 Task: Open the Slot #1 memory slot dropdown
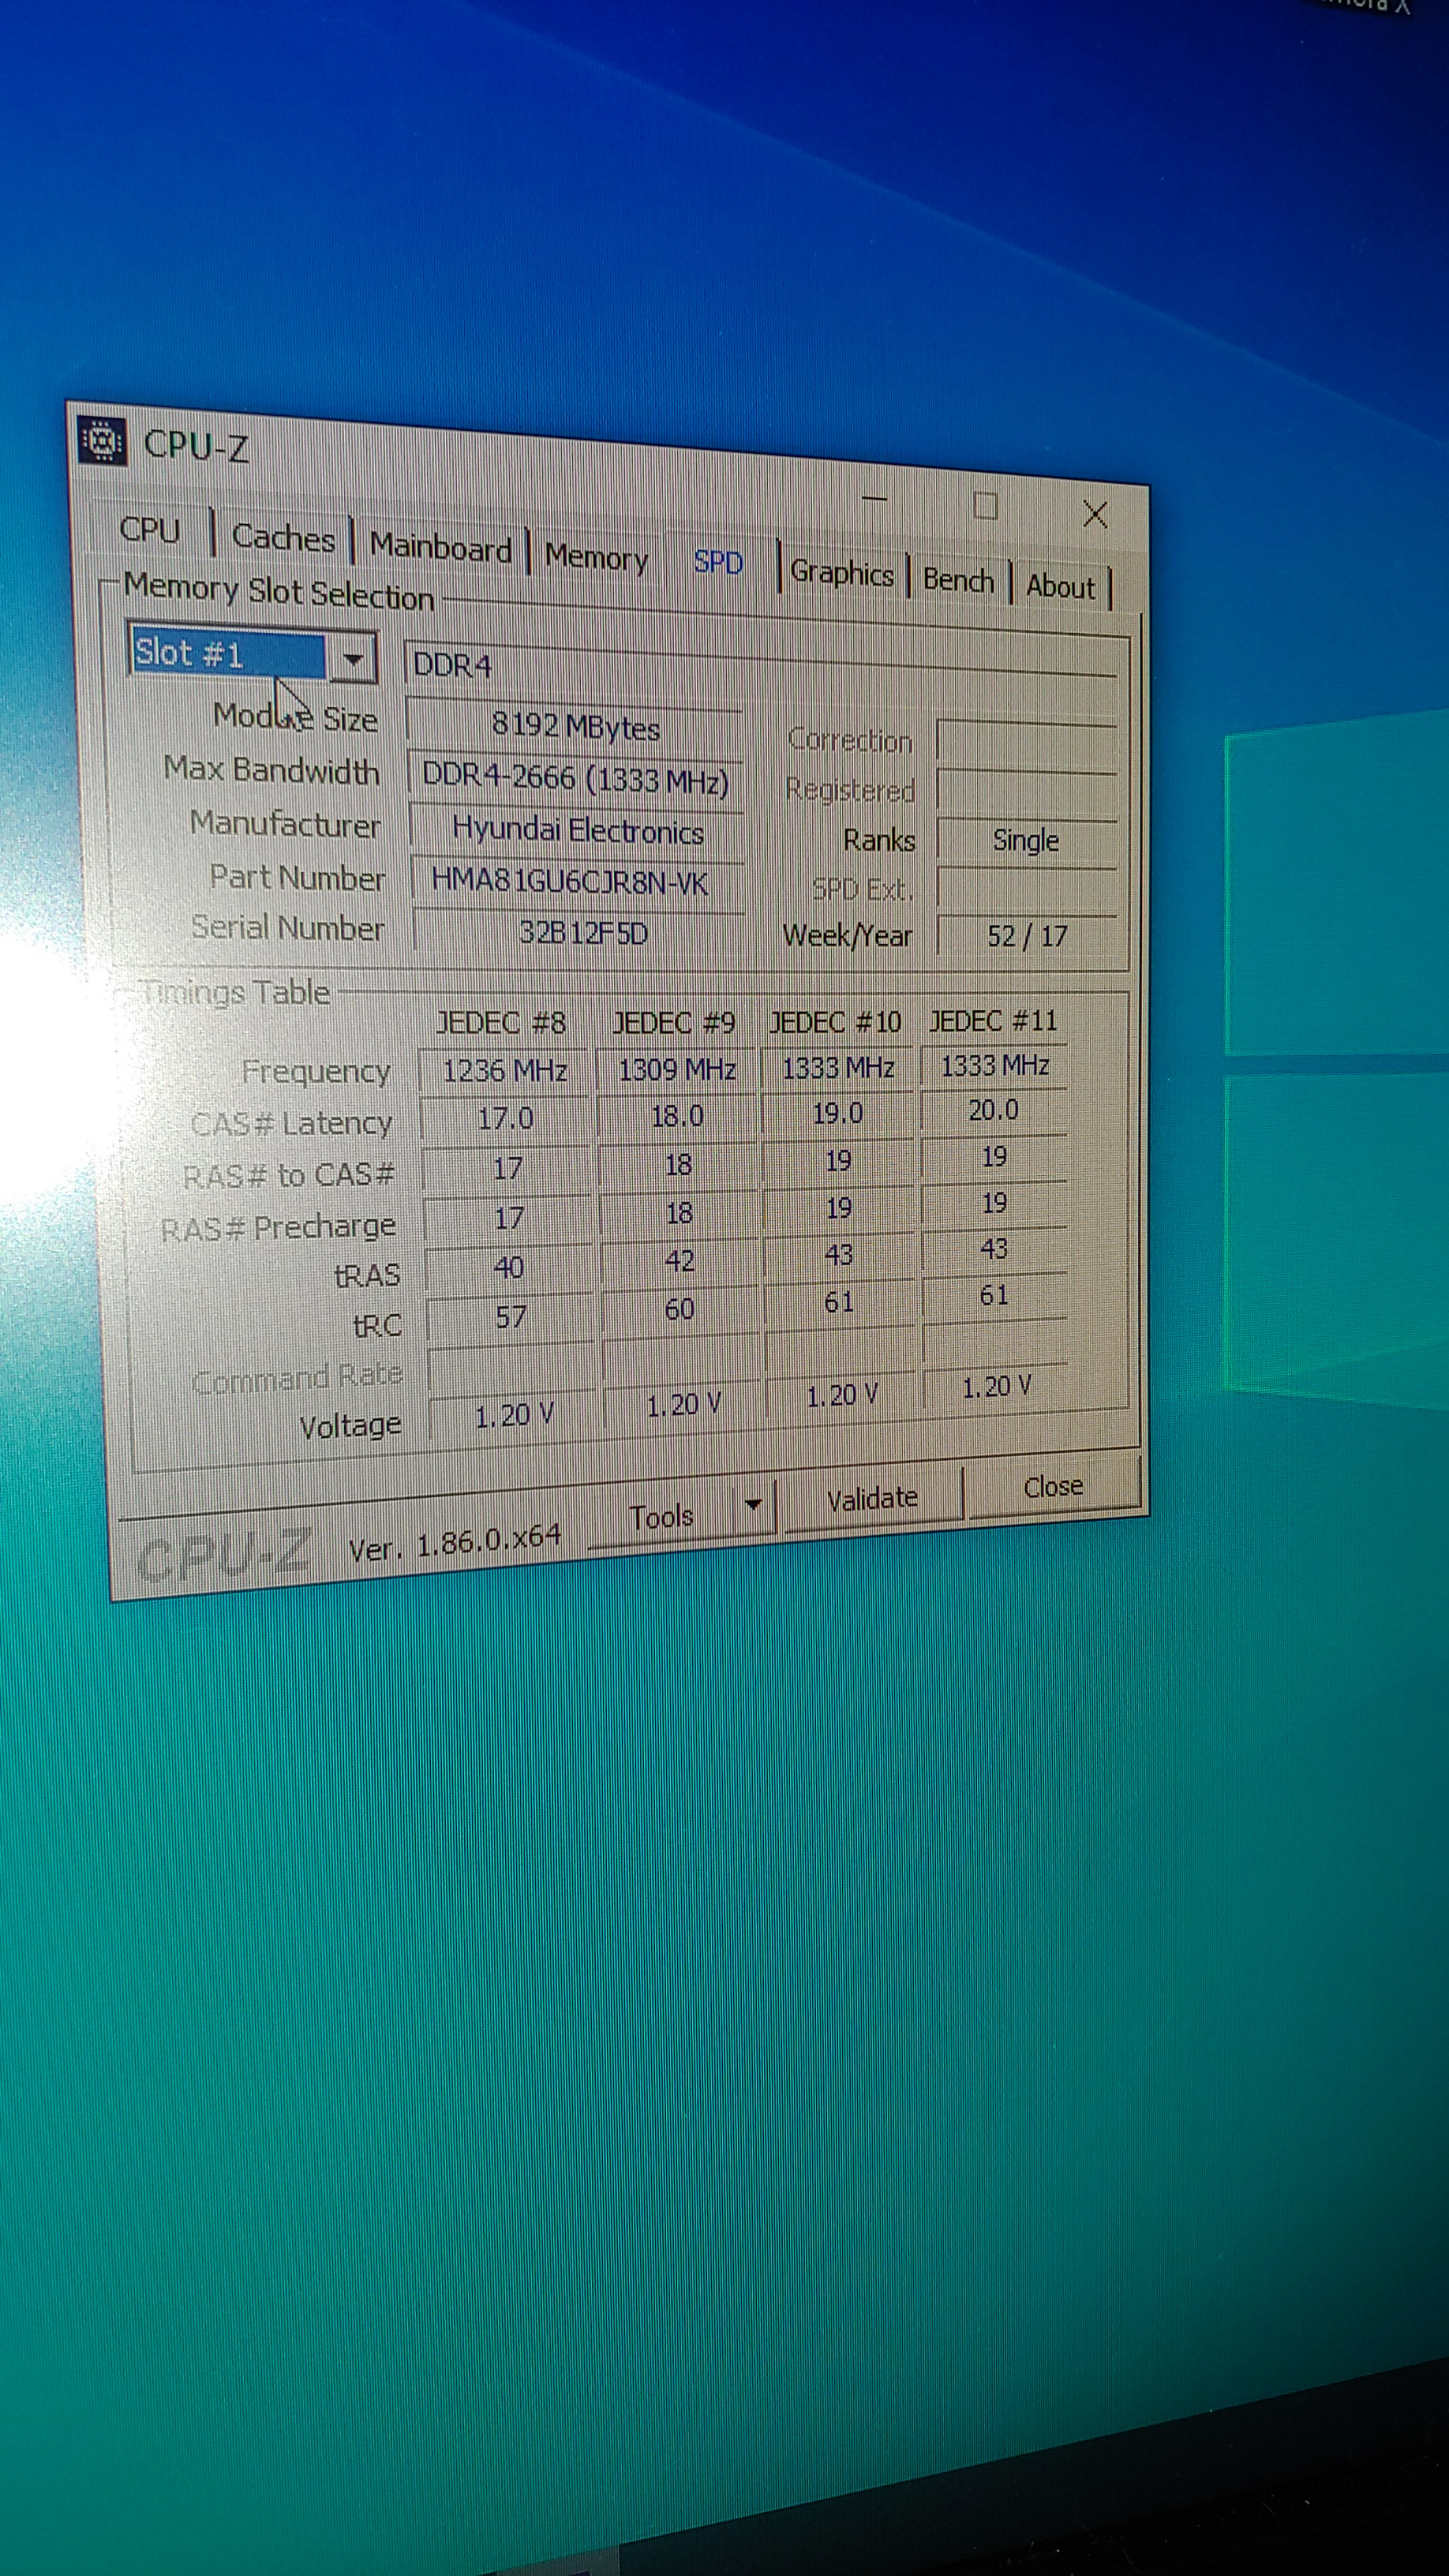click(x=352, y=659)
